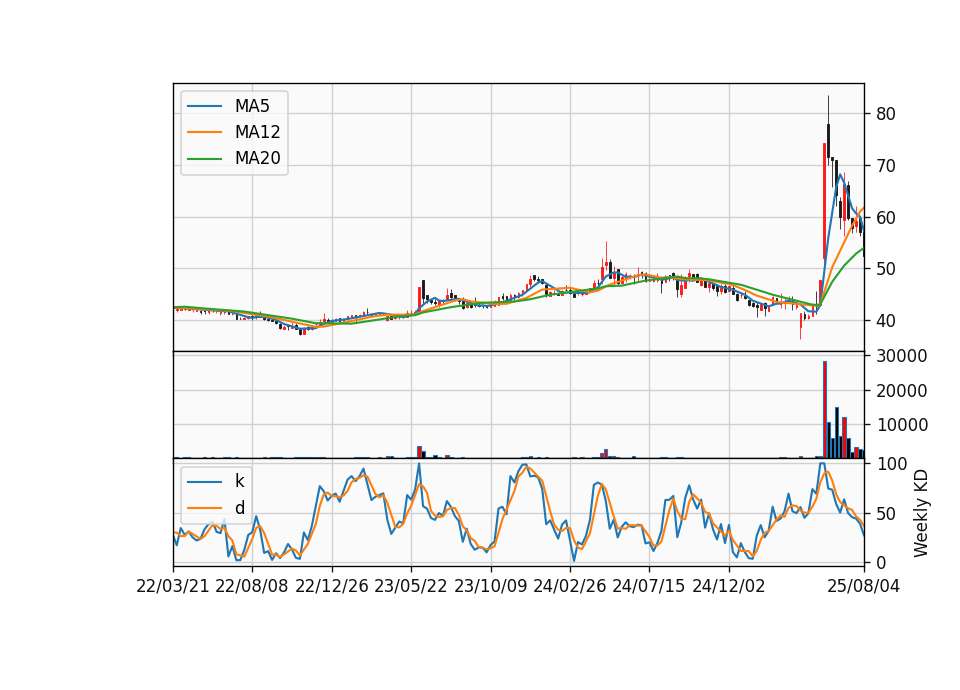
Task: Click the price axis value 80
Action: click(885, 114)
